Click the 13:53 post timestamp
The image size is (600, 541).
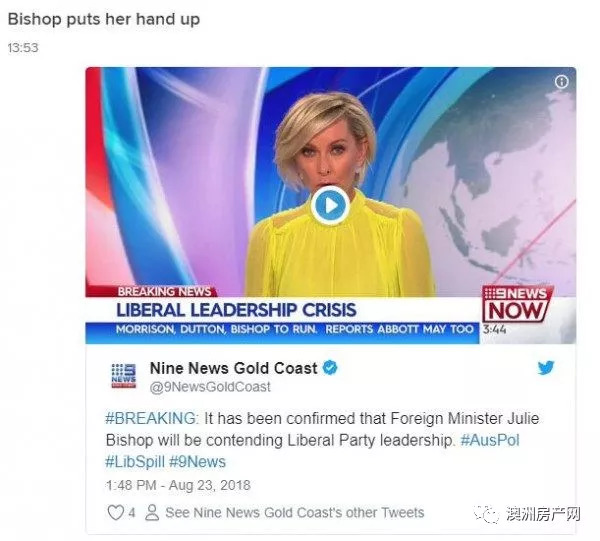(x=23, y=48)
